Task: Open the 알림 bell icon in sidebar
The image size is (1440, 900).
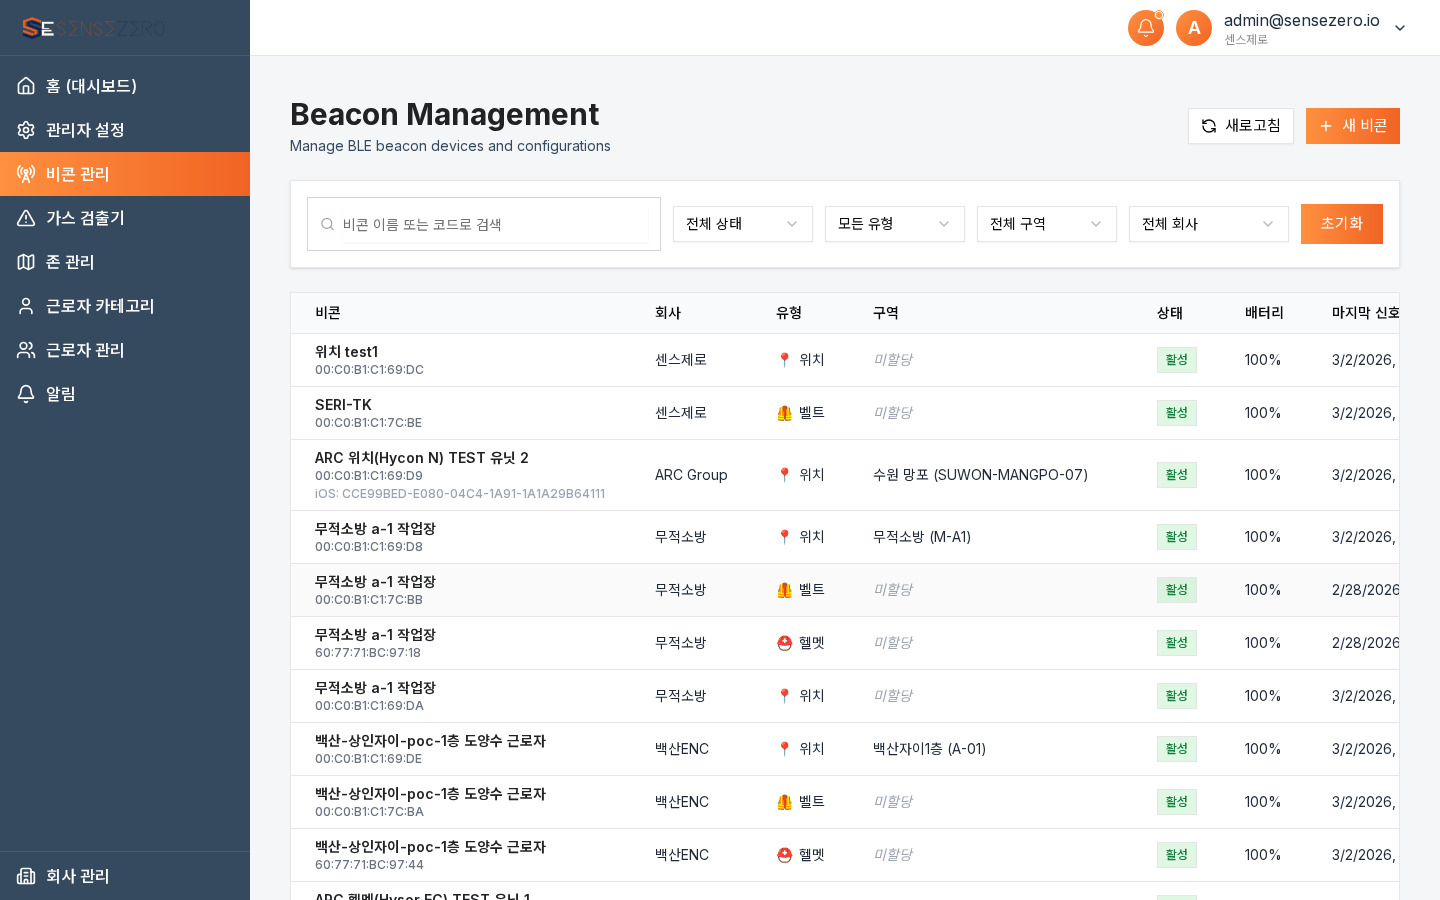Action: click(x=28, y=394)
